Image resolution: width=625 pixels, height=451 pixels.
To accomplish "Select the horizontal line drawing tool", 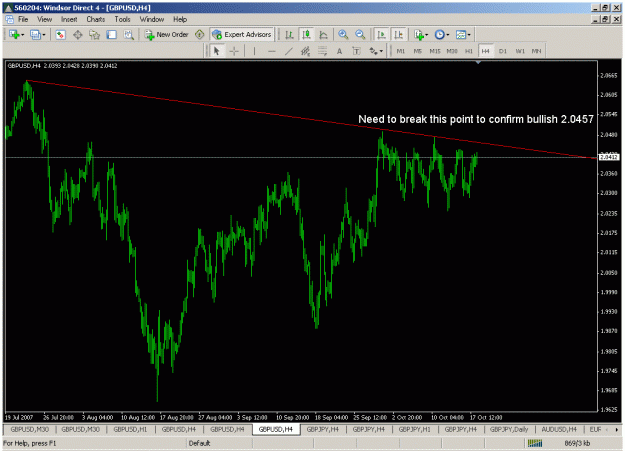I will point(271,51).
